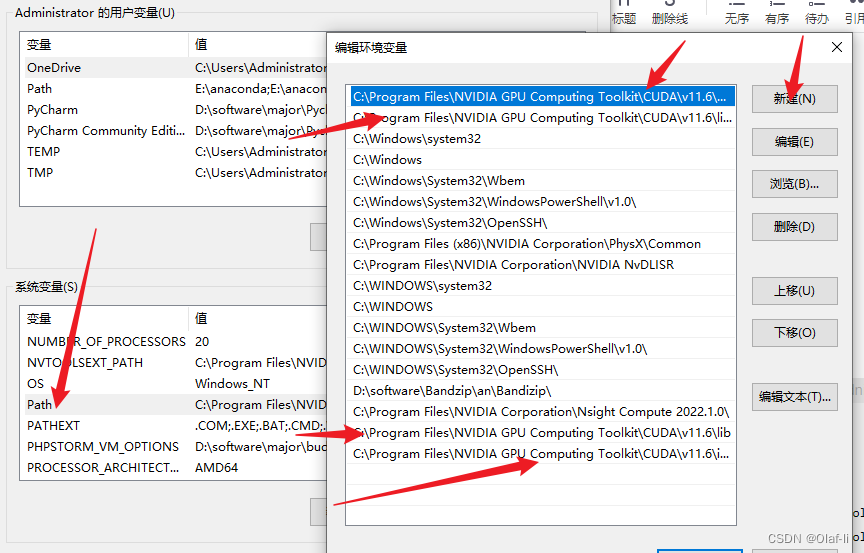This screenshot has height=553, width=864.
Task: Move the entry up with 上移(U)
Action: pos(795,291)
